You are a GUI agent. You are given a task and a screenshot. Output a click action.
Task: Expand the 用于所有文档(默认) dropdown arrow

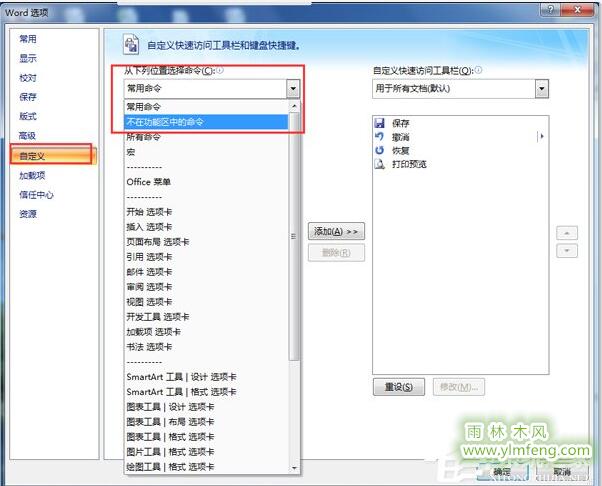542,89
